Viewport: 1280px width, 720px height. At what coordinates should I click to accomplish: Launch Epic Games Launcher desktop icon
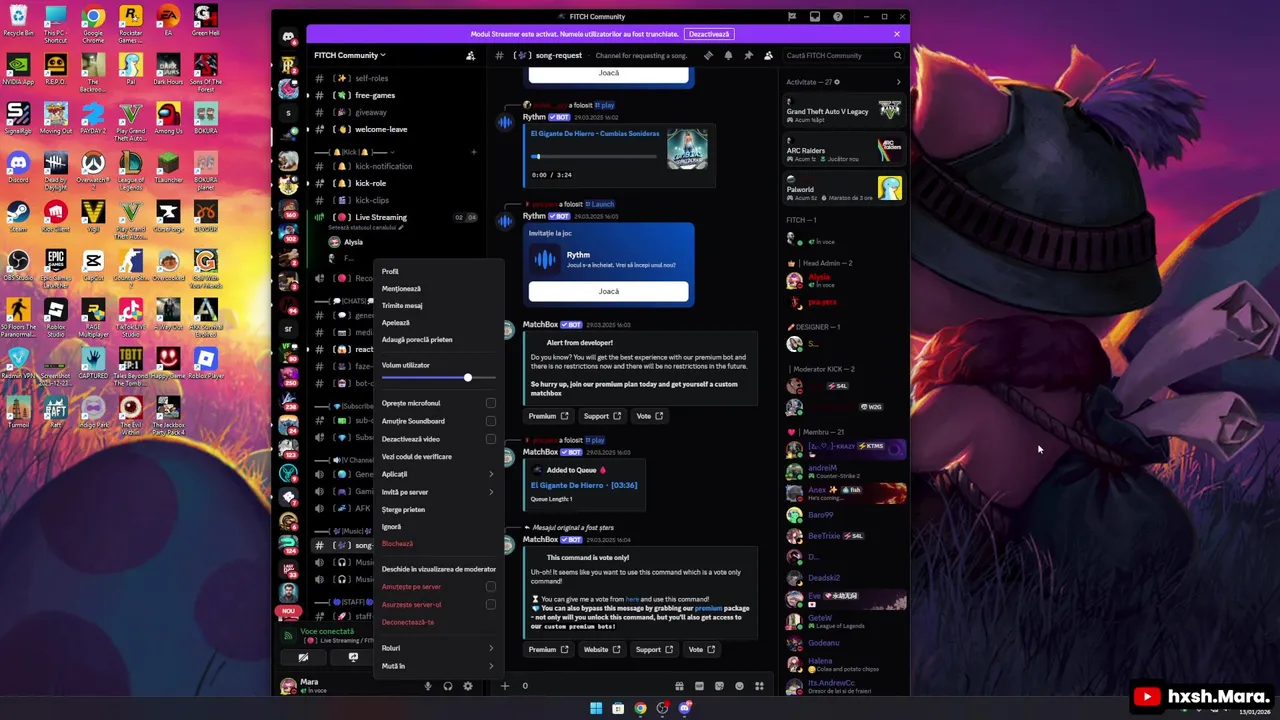pos(55,267)
